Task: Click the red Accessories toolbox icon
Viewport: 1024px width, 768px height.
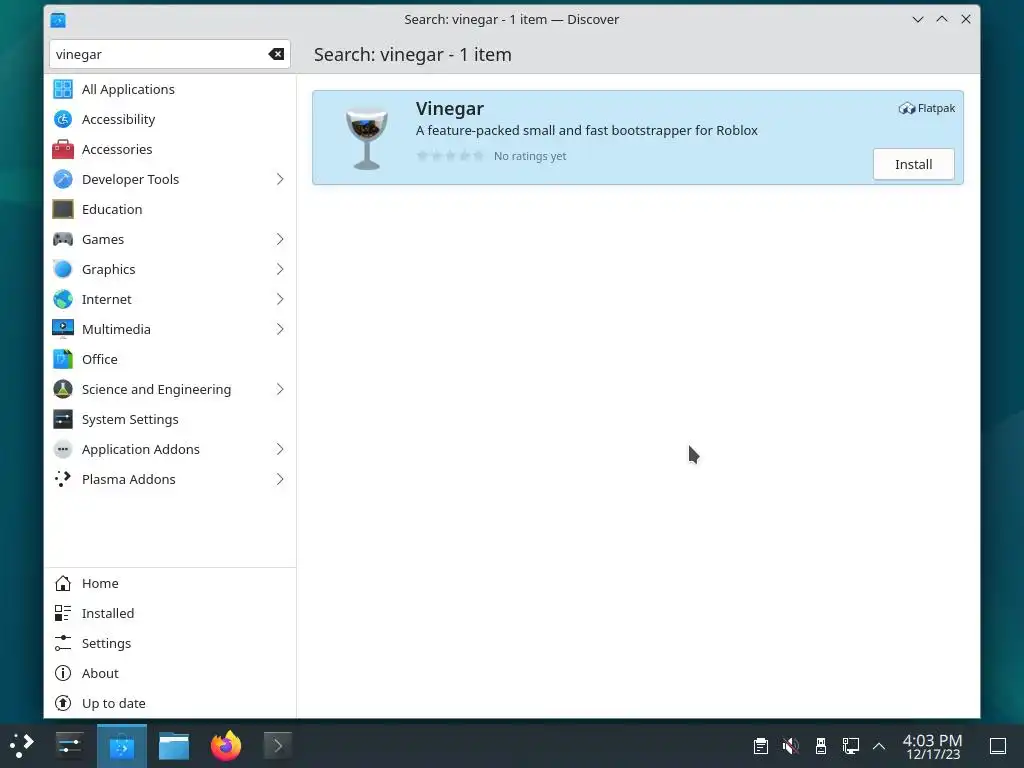Action: point(63,150)
